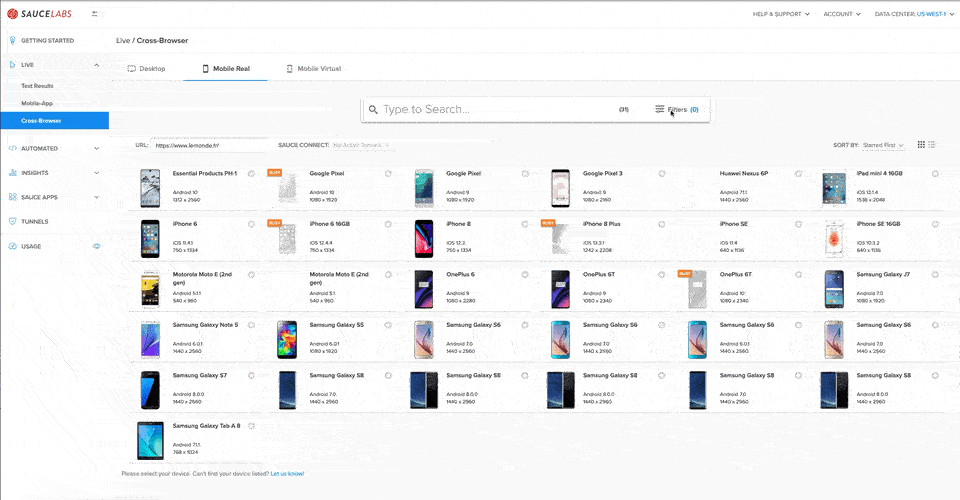Expand the Automated section chevron
The width and height of the screenshot is (960, 500).
coord(96,148)
